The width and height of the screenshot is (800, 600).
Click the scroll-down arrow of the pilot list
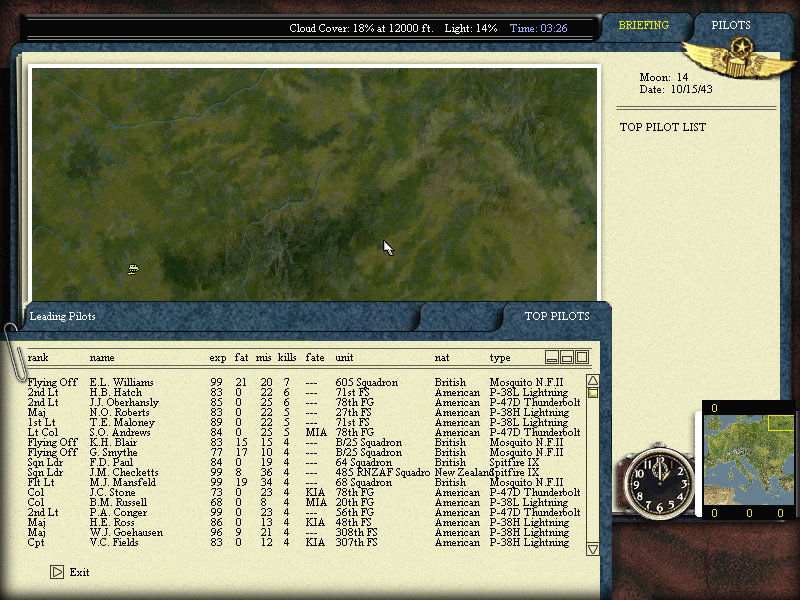click(x=592, y=549)
